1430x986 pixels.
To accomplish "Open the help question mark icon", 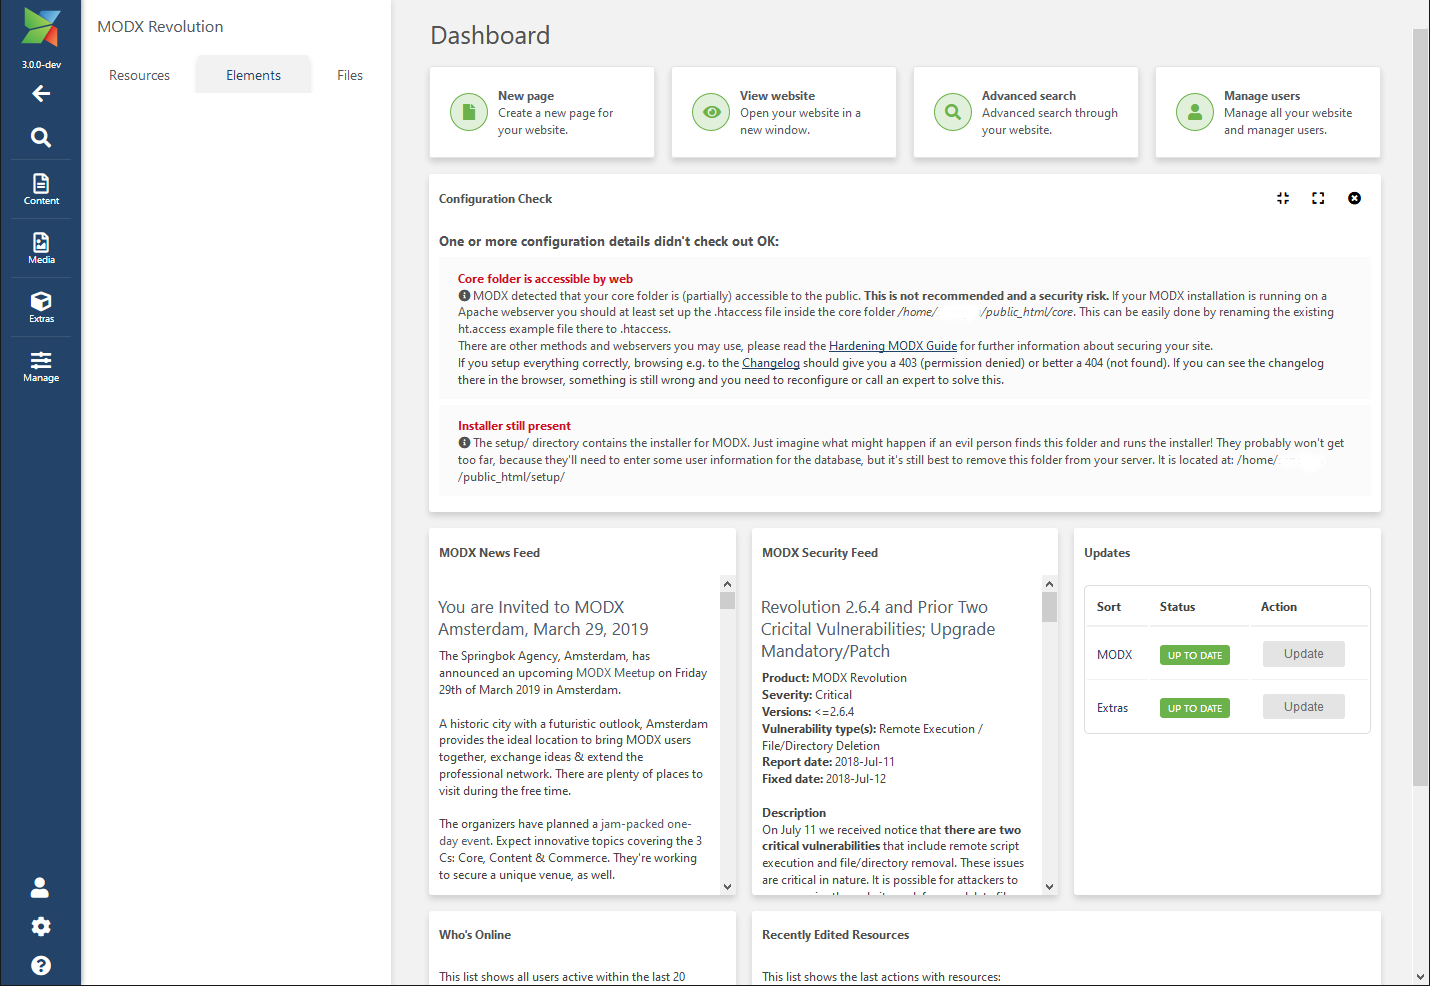I will pyautogui.click(x=41, y=966).
